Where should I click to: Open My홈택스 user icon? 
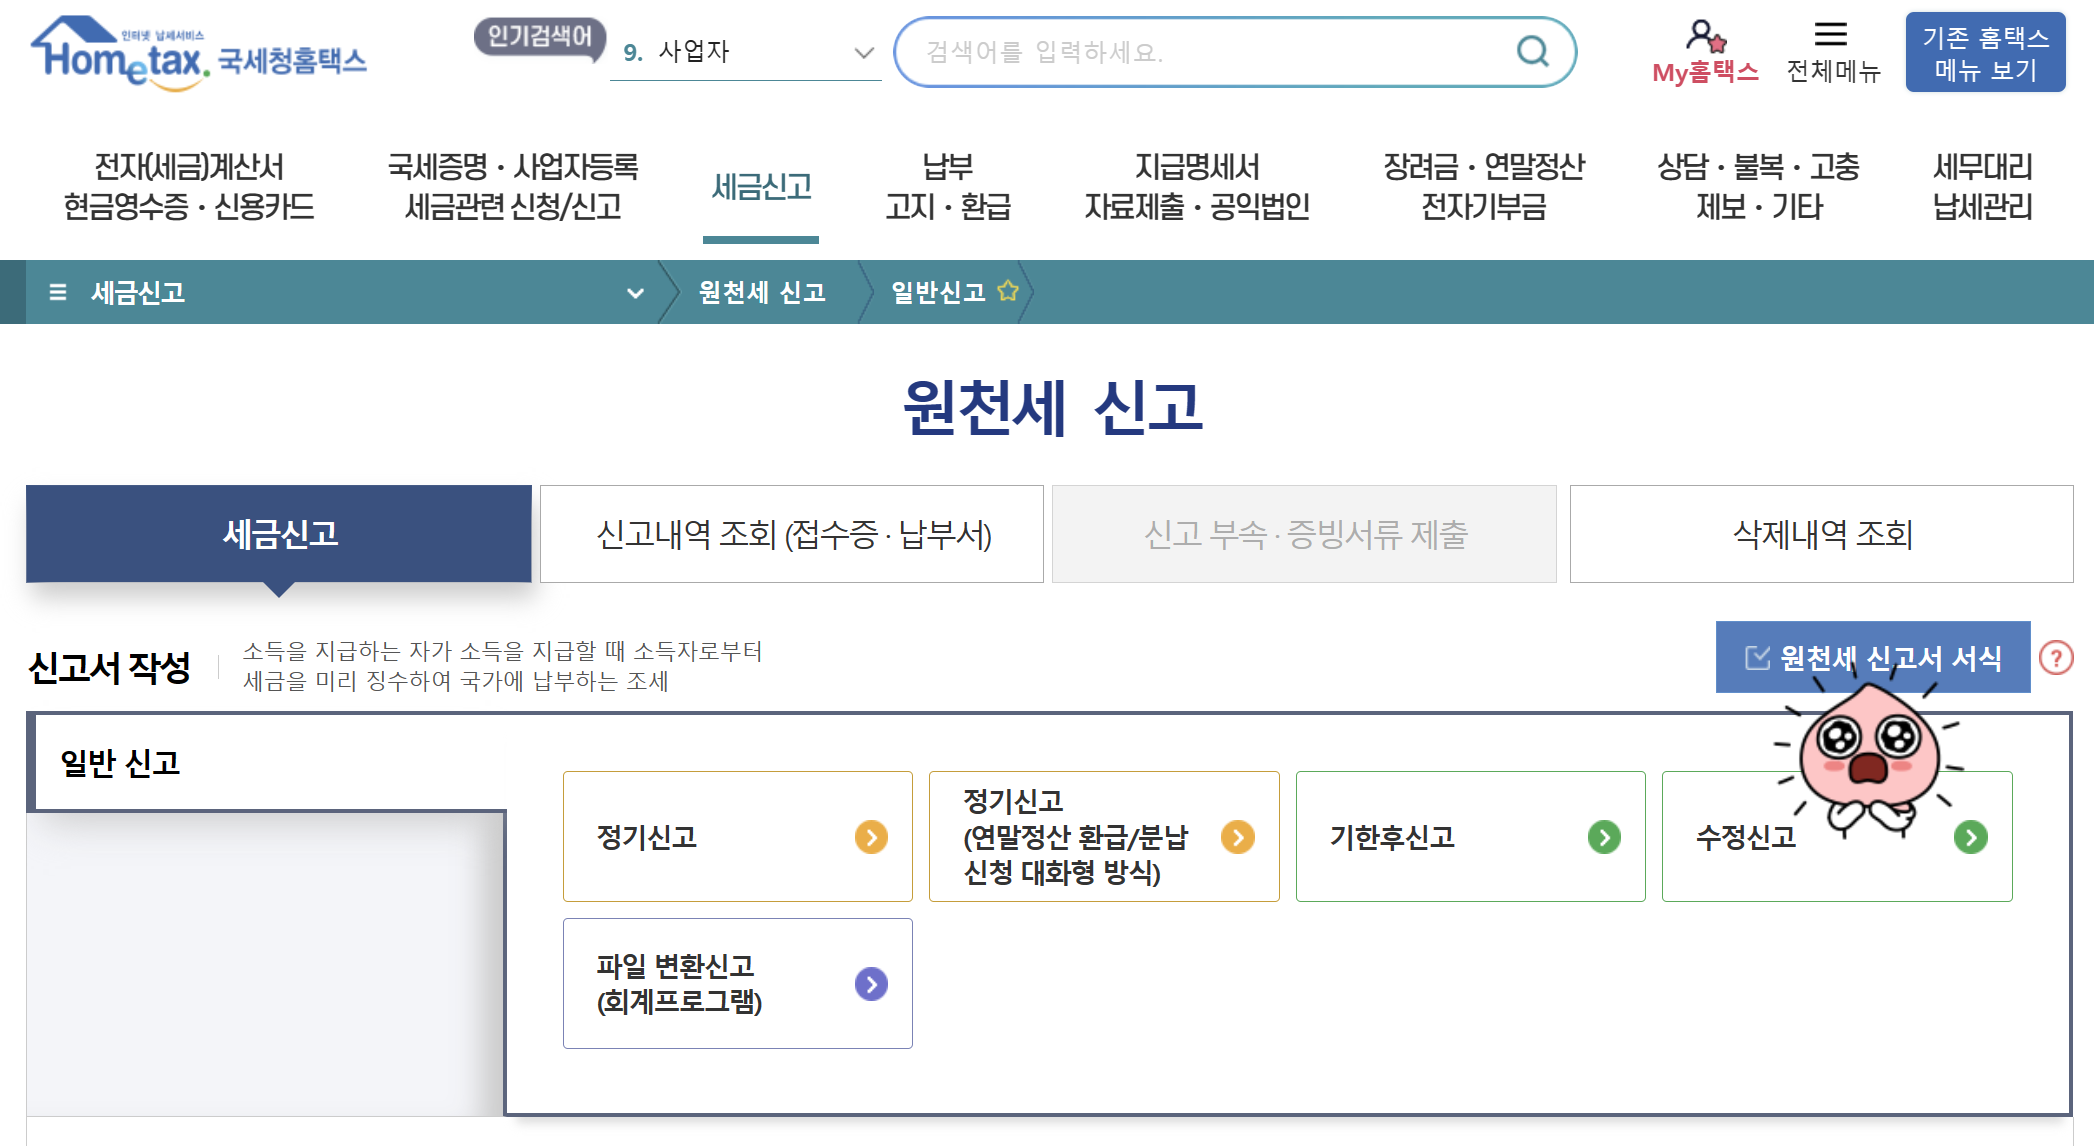click(x=1704, y=37)
